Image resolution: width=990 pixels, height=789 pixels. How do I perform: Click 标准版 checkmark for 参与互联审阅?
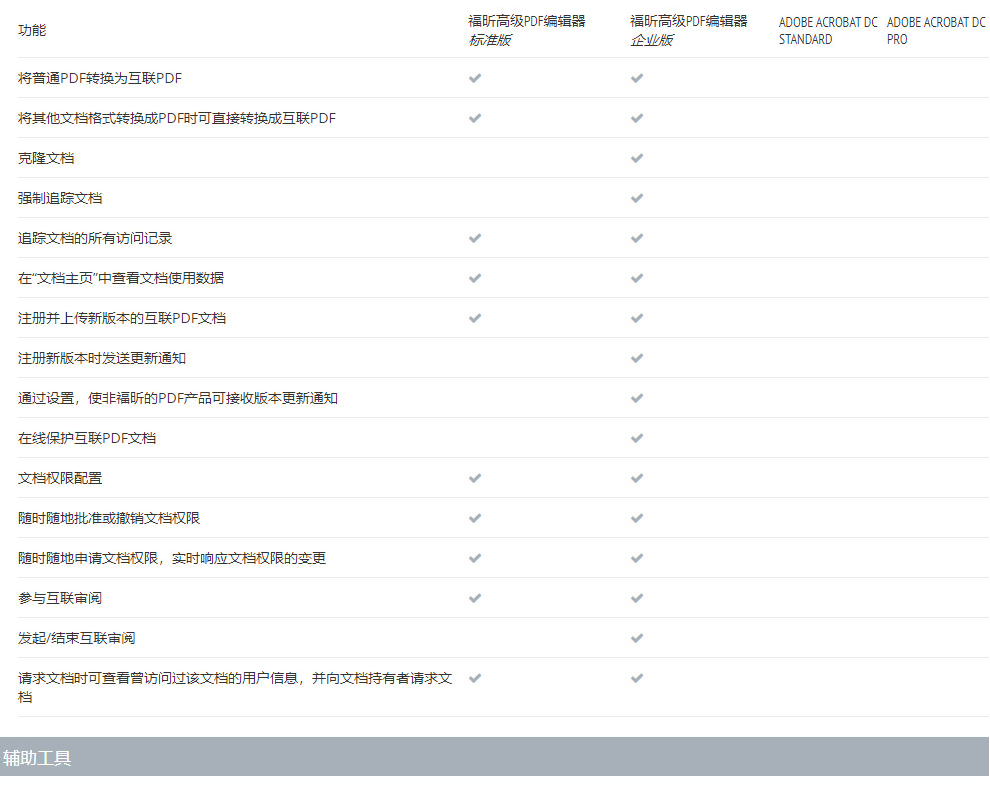(475, 598)
